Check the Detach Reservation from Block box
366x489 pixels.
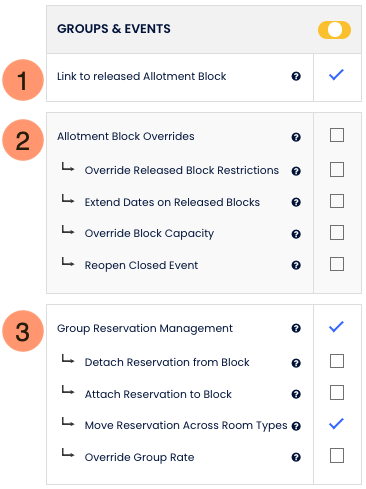(337, 361)
